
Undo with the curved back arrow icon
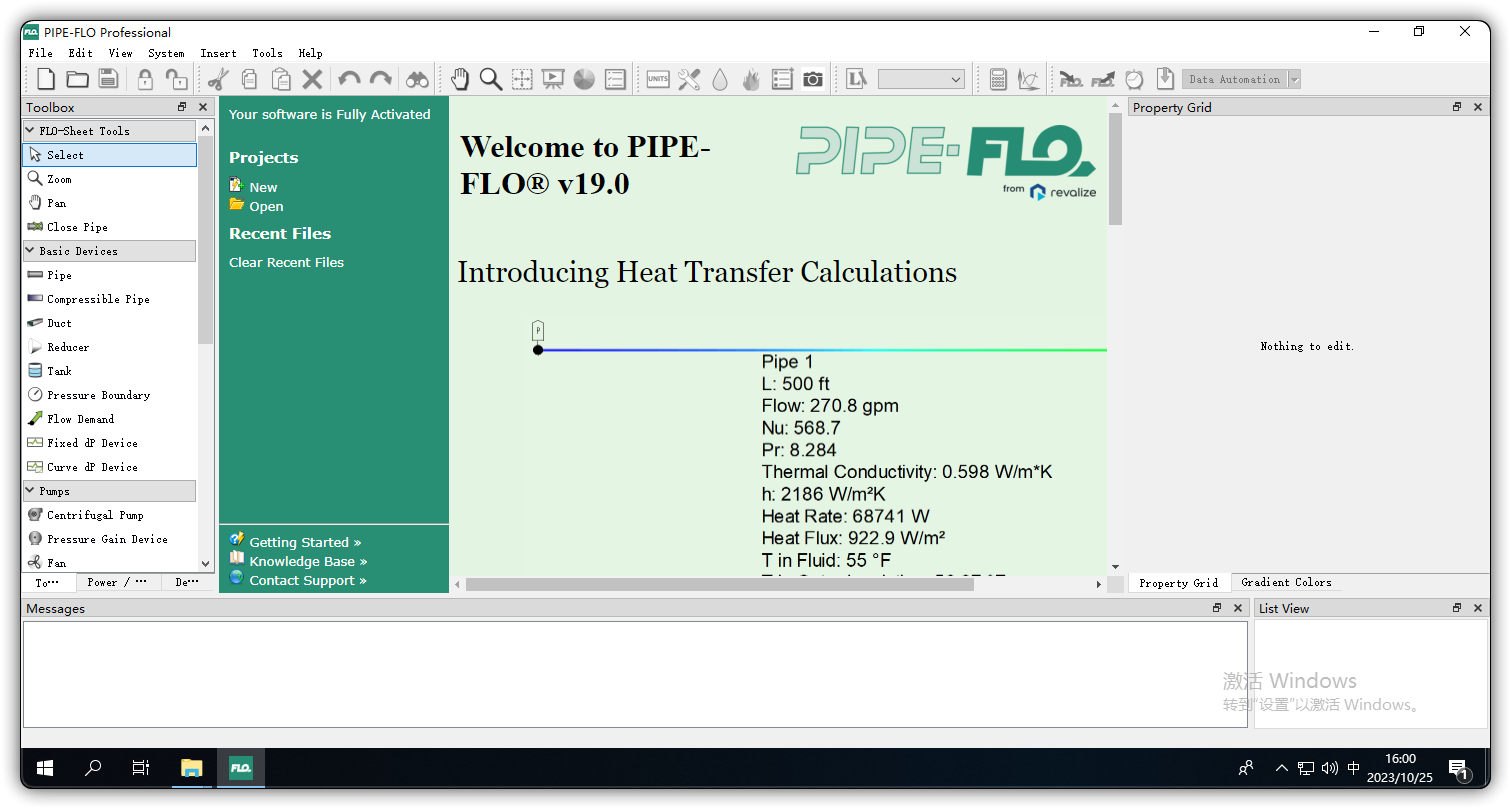pyautogui.click(x=350, y=78)
